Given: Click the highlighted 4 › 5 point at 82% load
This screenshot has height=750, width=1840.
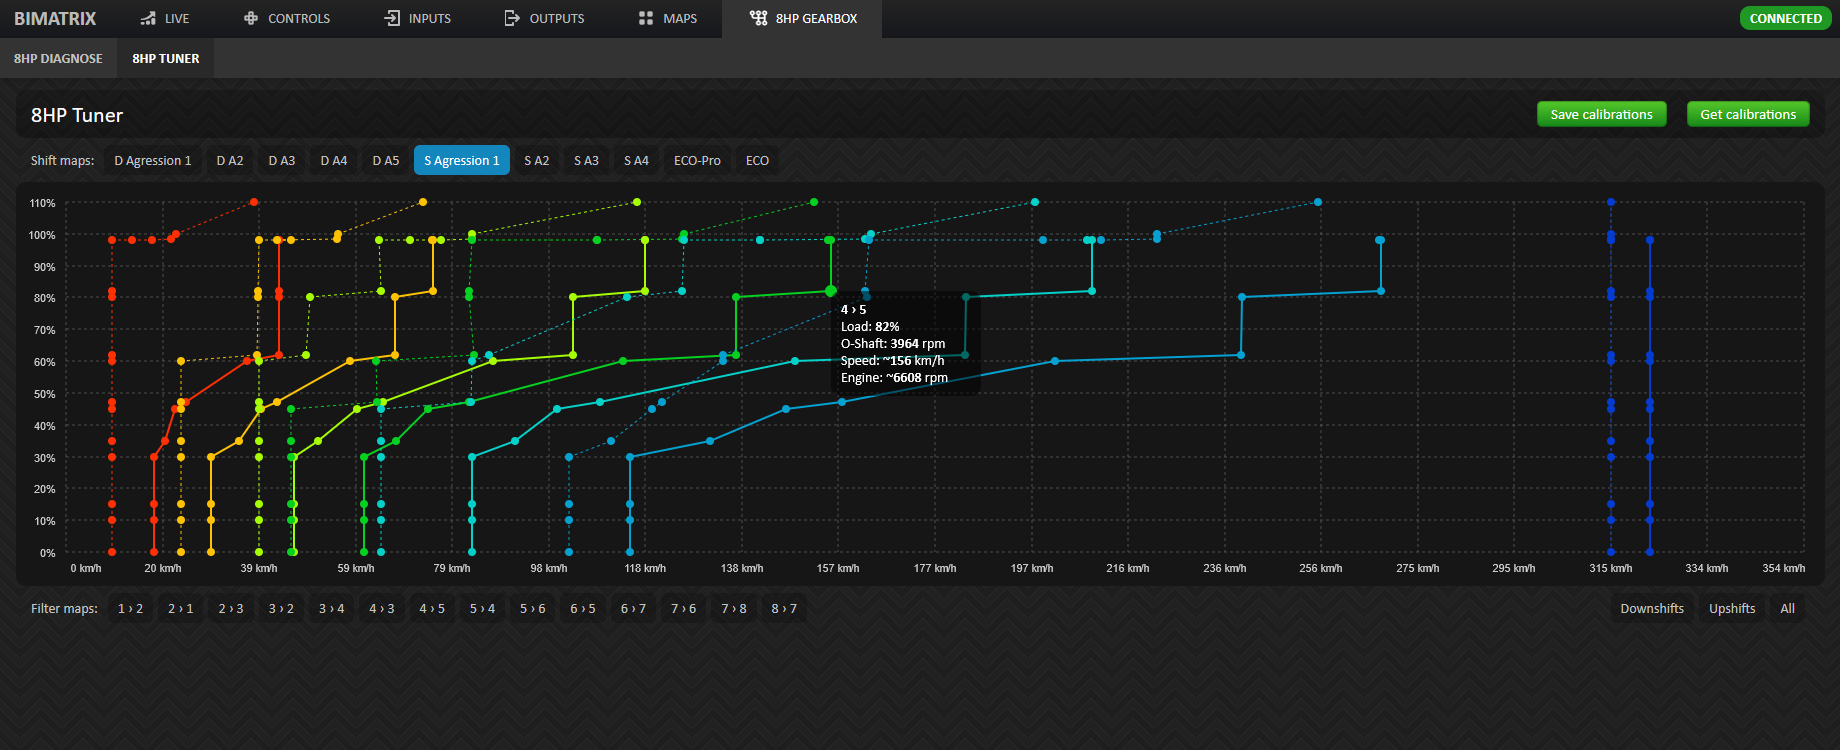Looking at the screenshot, I should pyautogui.click(x=831, y=291).
